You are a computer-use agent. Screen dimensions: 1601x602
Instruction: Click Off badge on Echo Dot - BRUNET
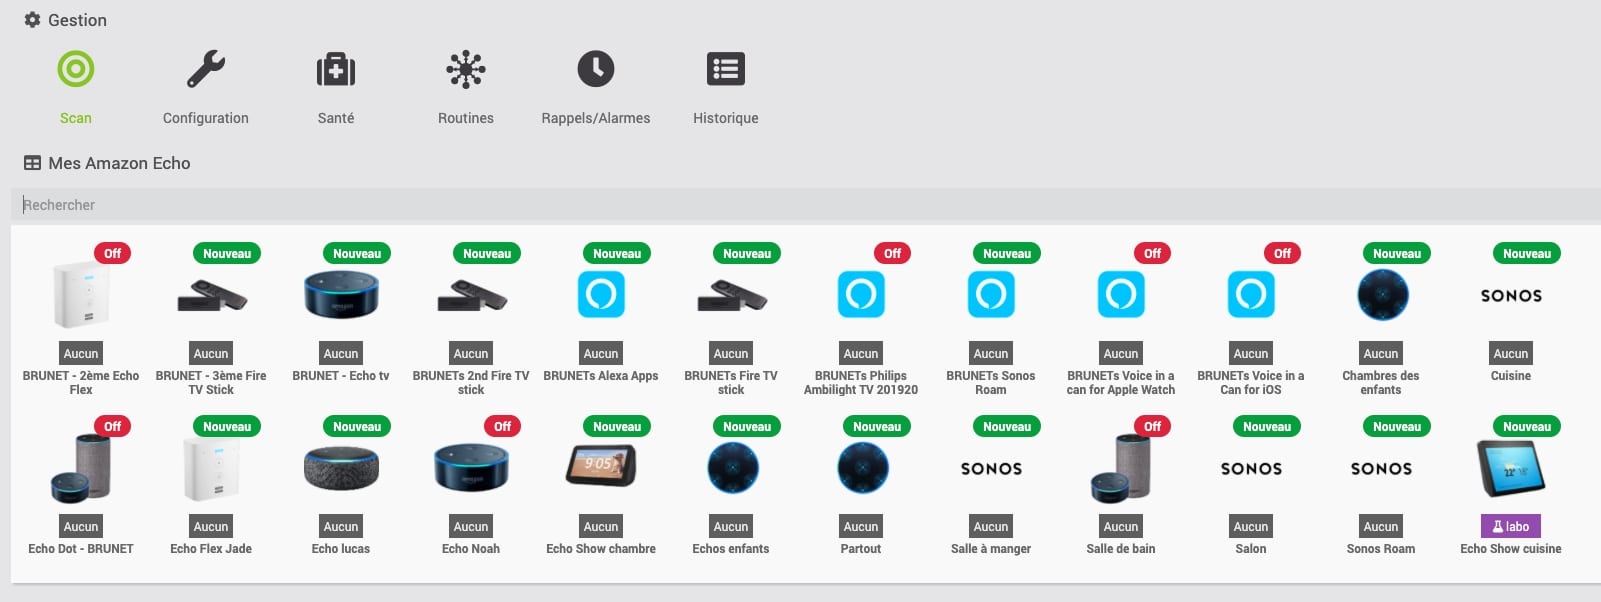click(x=112, y=426)
